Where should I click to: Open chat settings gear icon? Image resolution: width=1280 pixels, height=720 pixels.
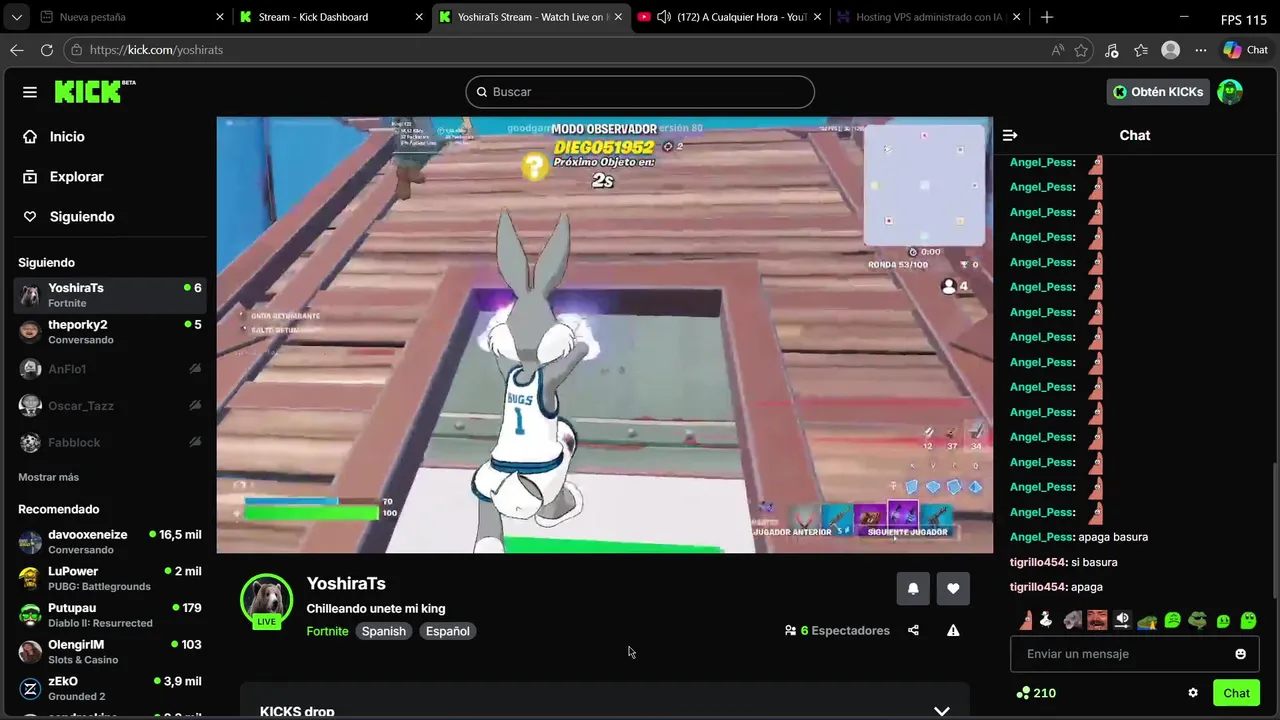point(1193,693)
